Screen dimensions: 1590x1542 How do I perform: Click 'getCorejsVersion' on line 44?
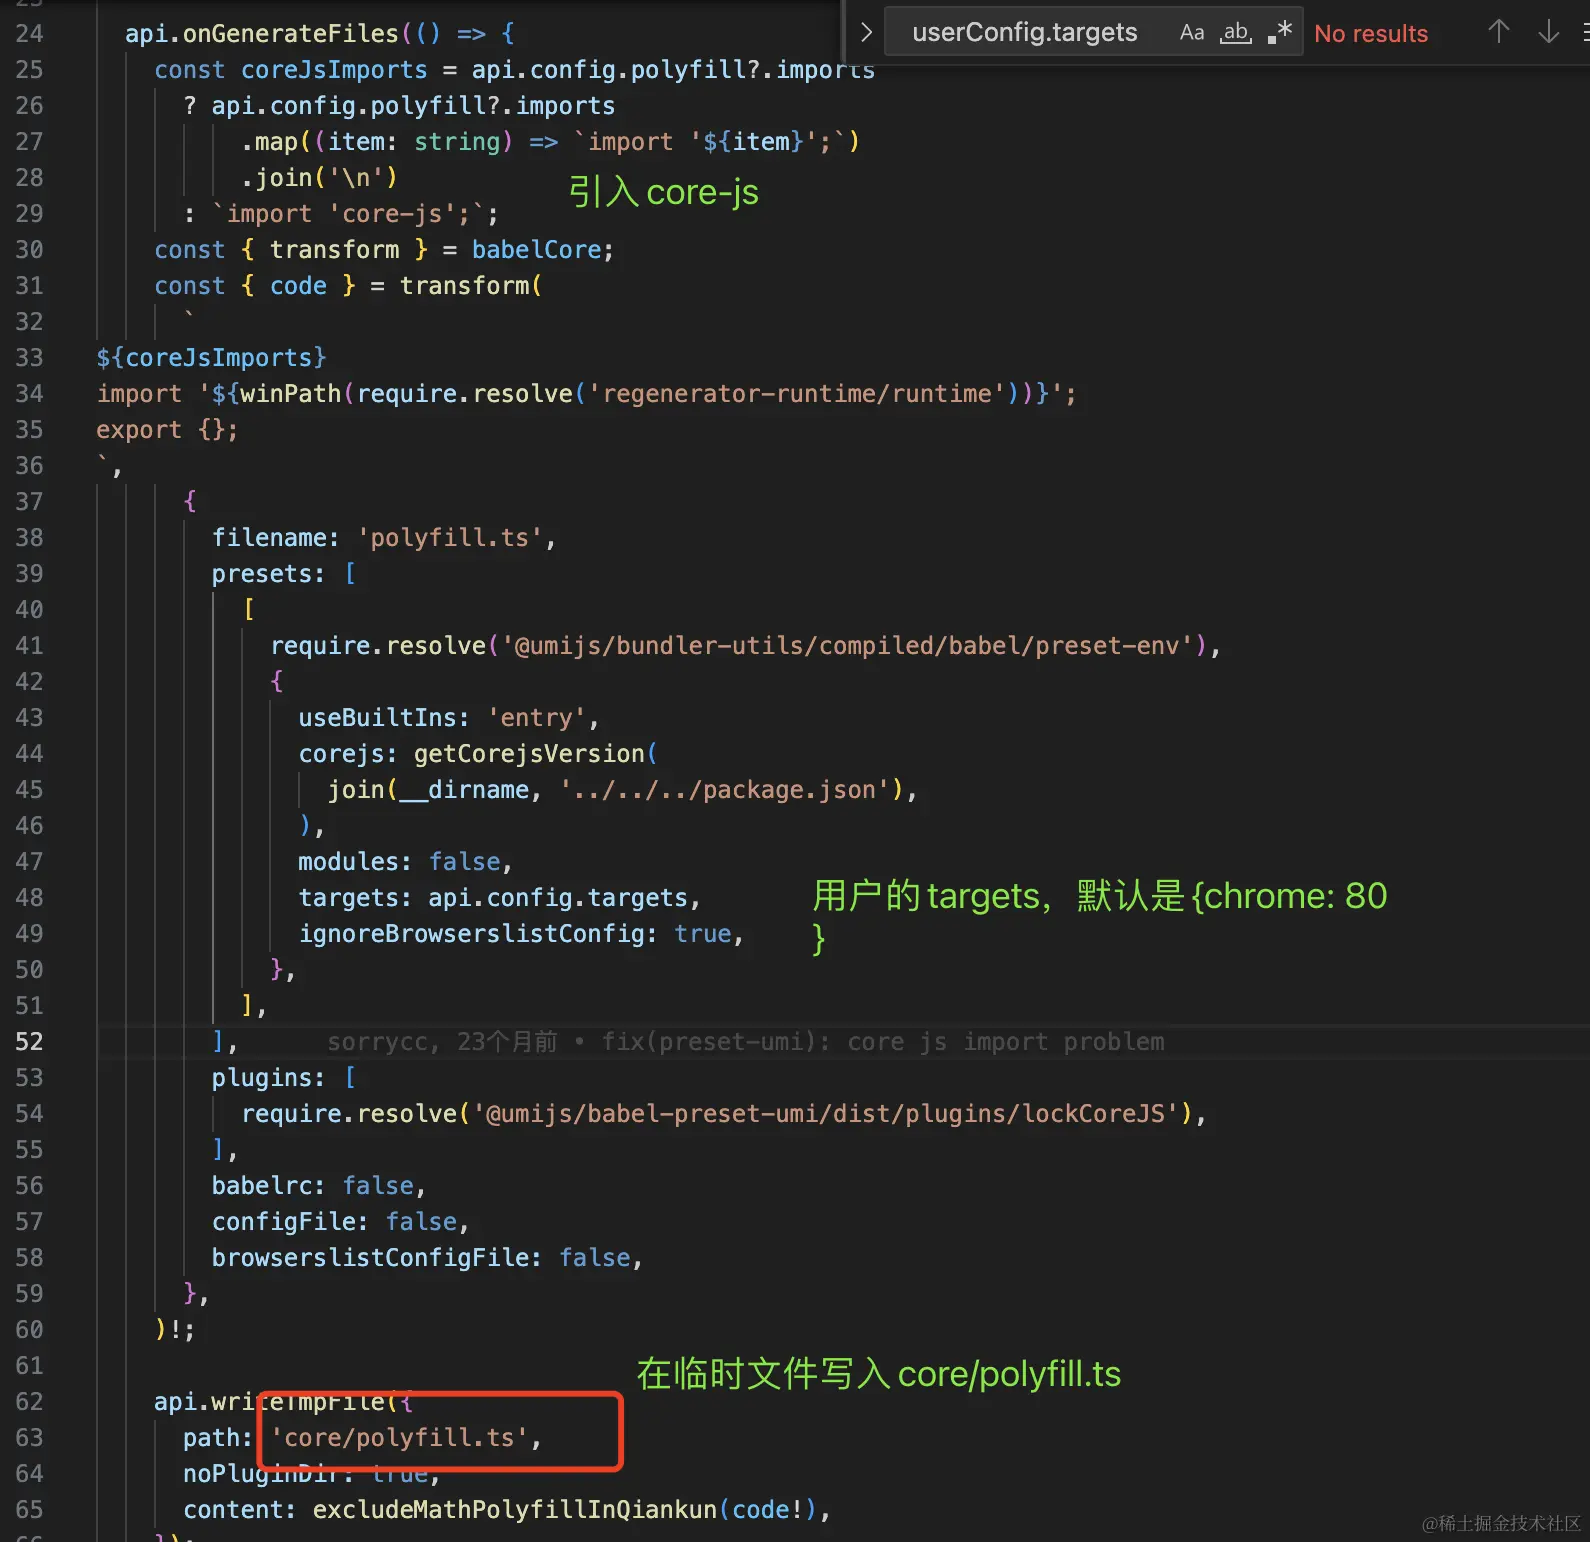(529, 754)
